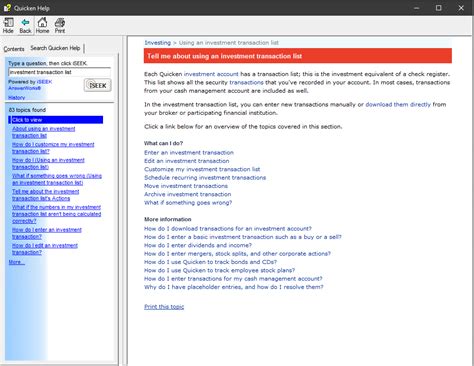
Task: Open 'Tell me about the investment transaction list's Actions'
Action: click(46, 195)
